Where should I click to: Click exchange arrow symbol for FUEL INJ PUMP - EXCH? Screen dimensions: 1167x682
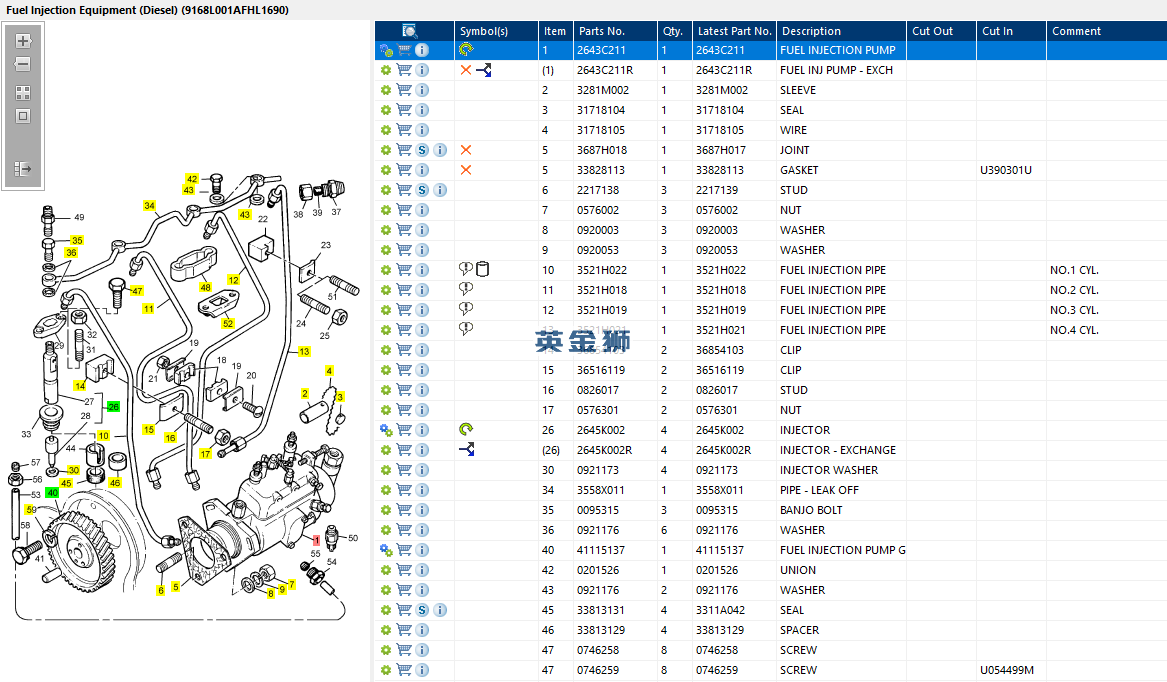pyautogui.click(x=484, y=70)
